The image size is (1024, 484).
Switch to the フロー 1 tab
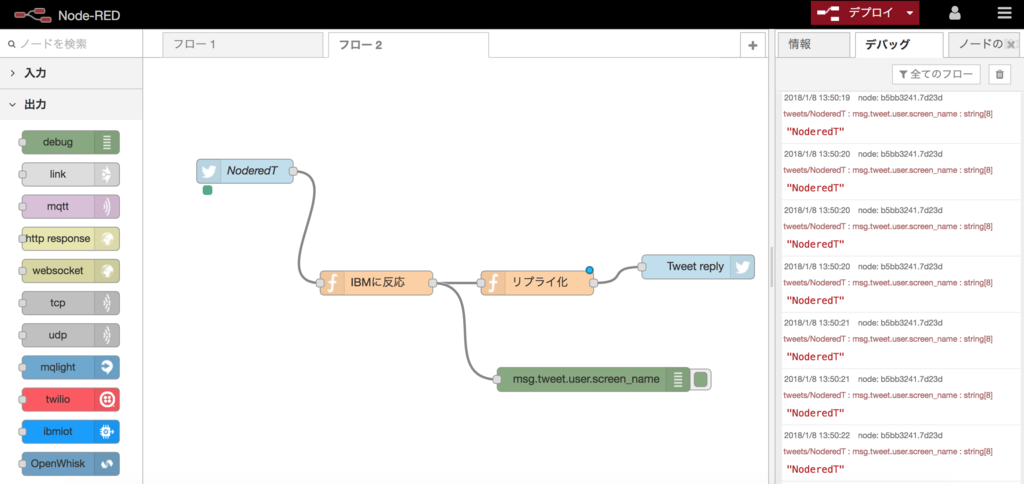(242, 45)
